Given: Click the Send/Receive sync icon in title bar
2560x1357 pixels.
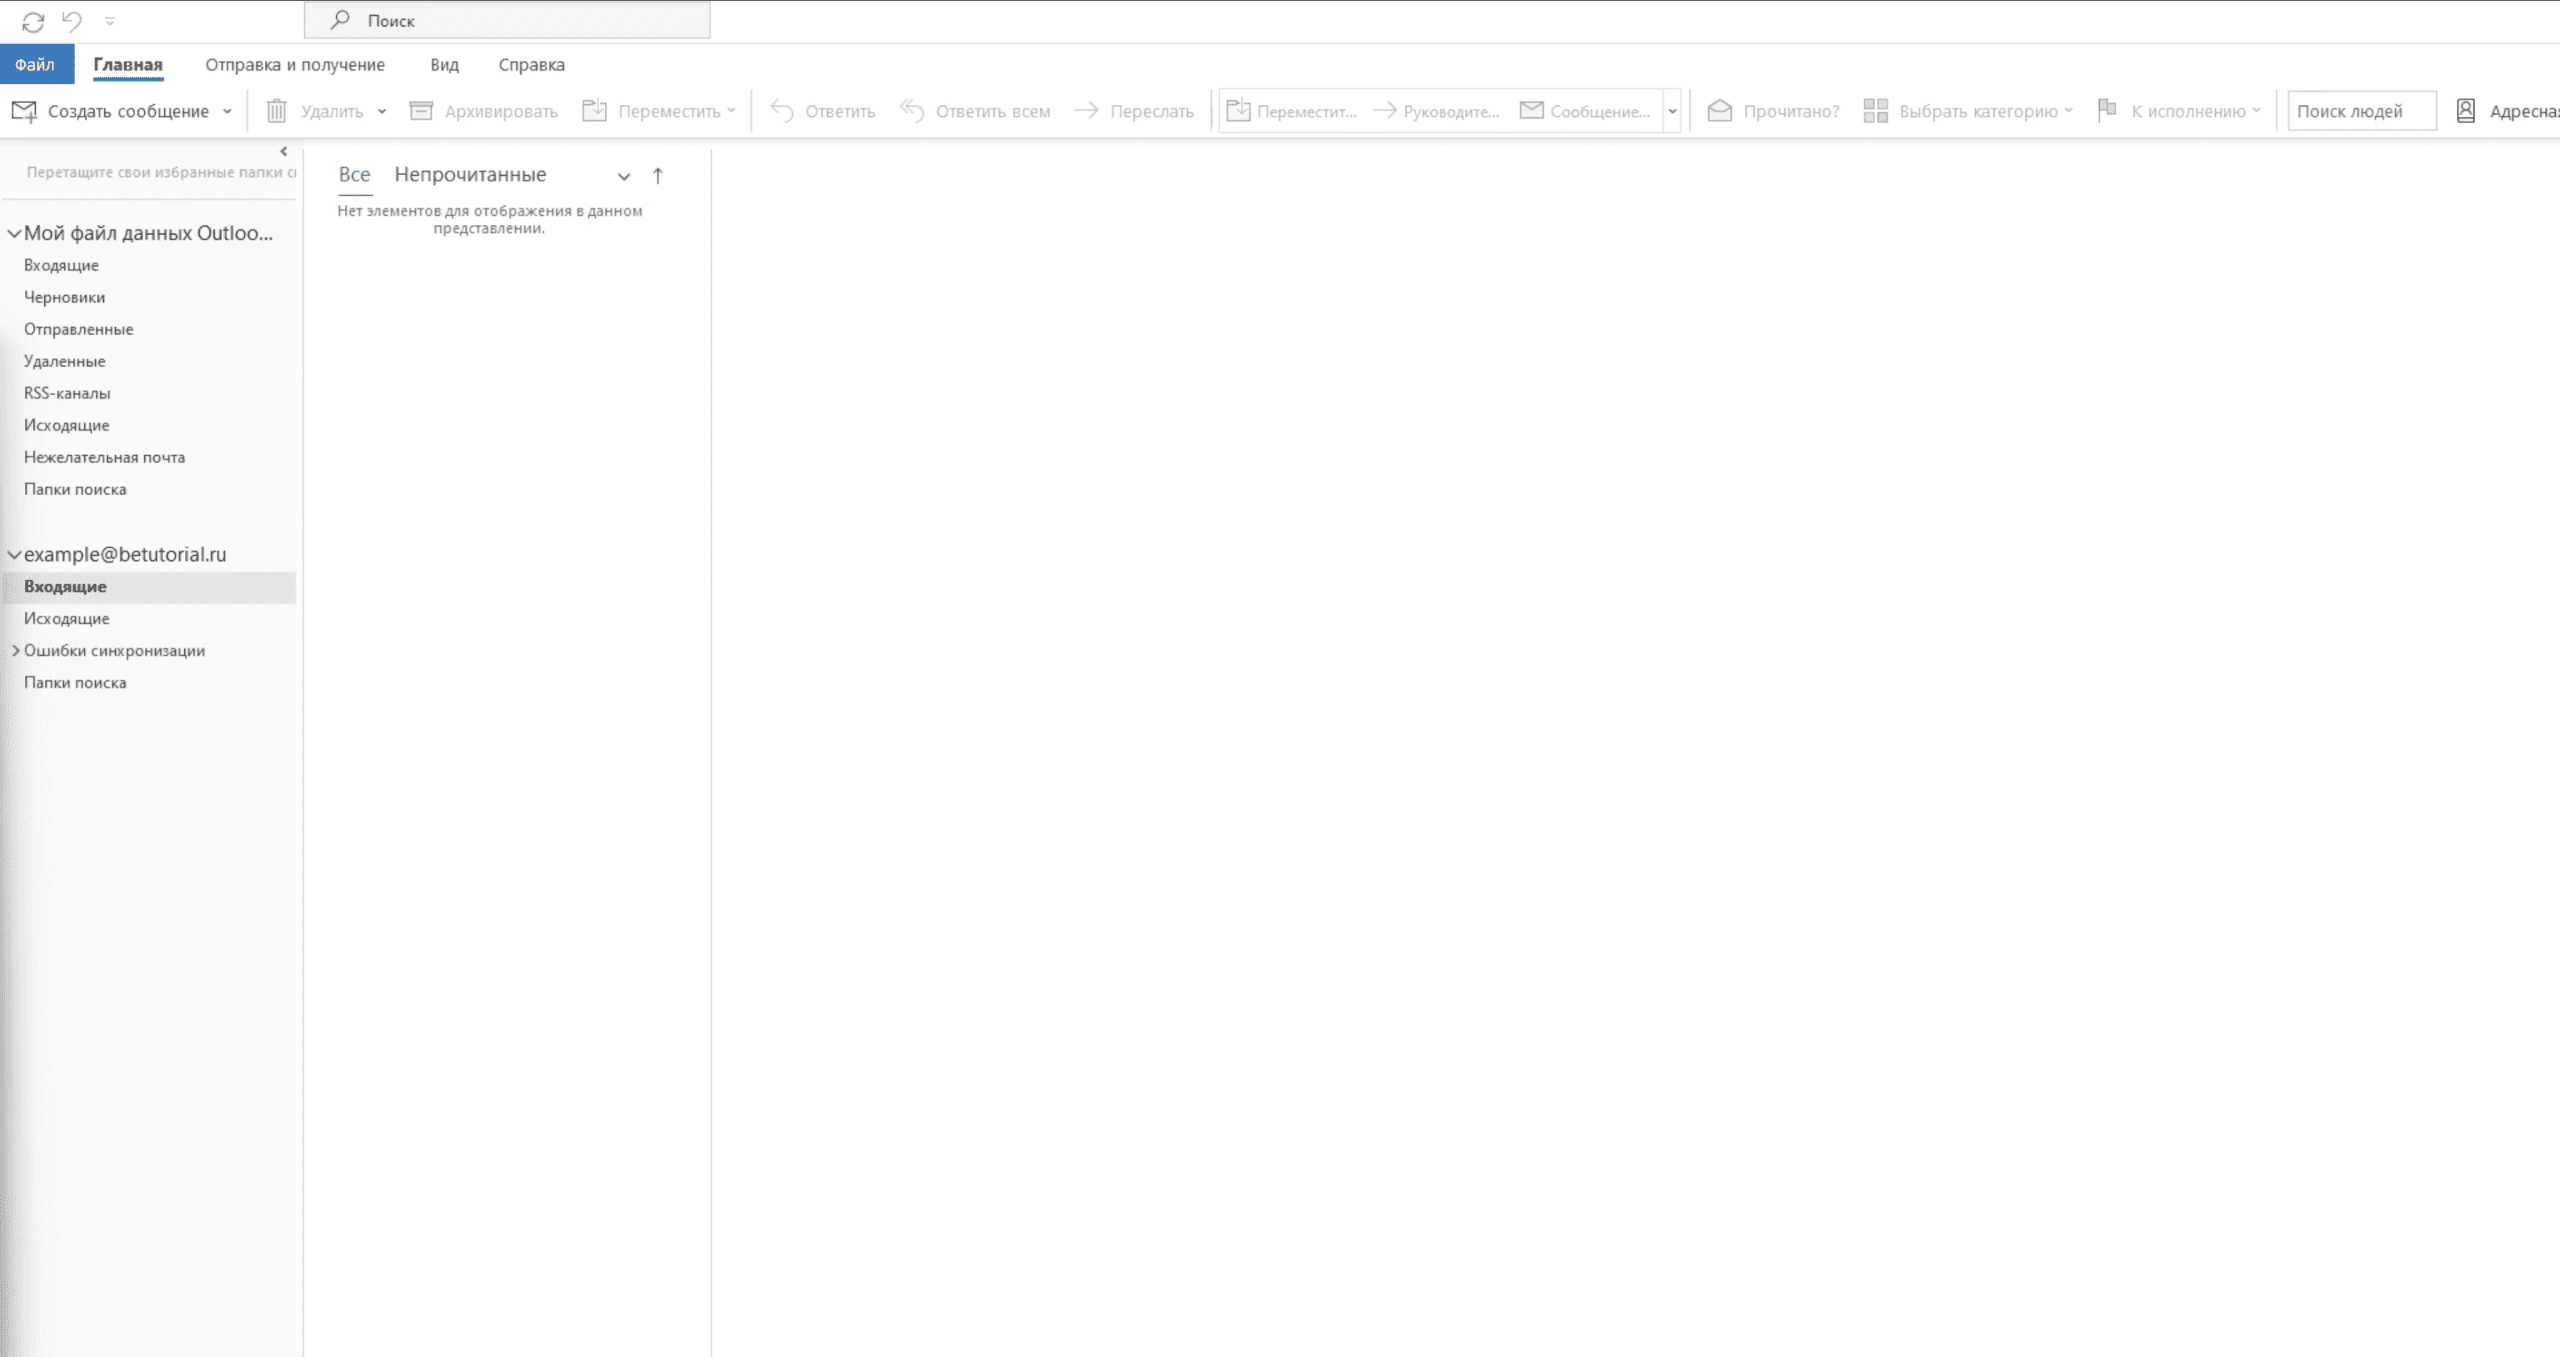Looking at the screenshot, I should [33, 21].
